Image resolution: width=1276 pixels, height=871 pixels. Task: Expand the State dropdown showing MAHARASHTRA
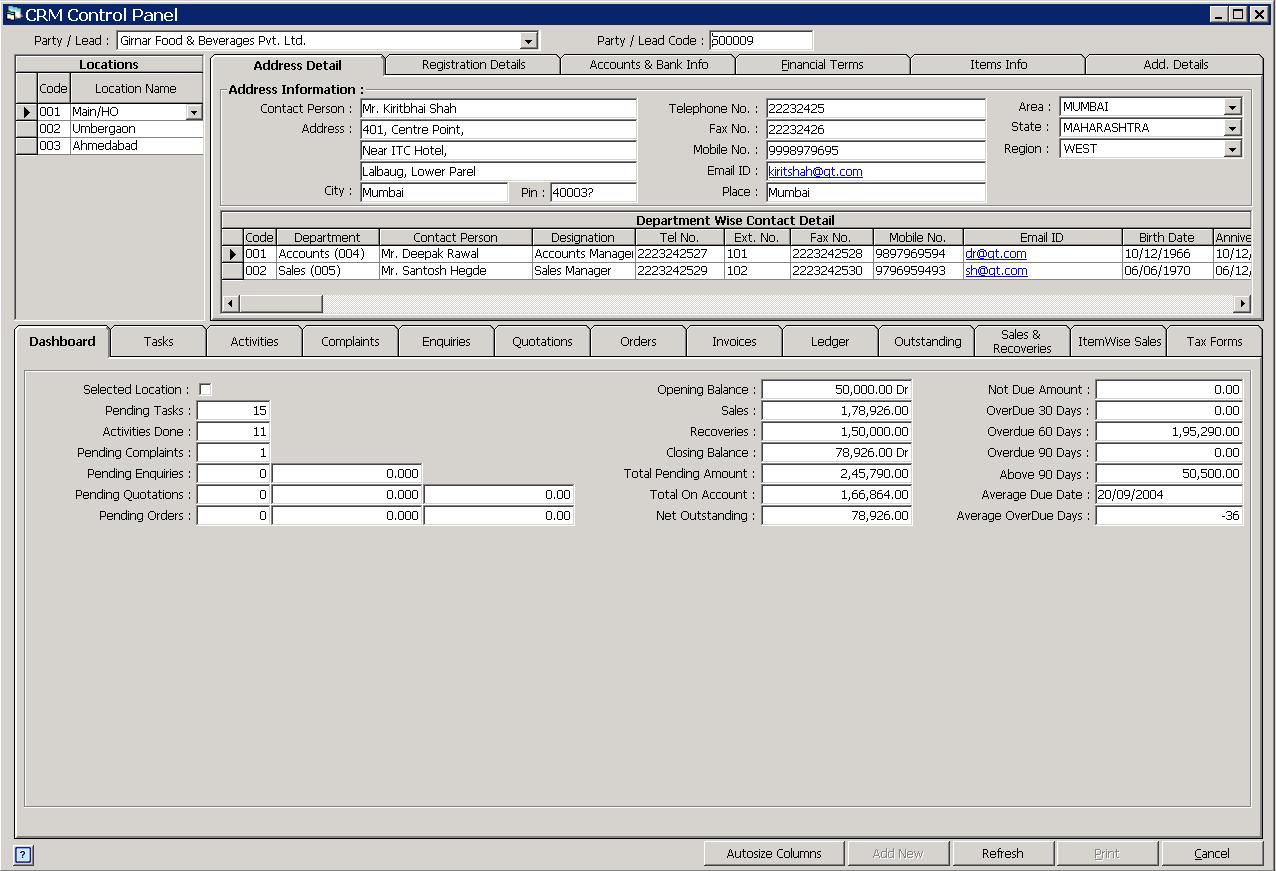[x=1232, y=128]
